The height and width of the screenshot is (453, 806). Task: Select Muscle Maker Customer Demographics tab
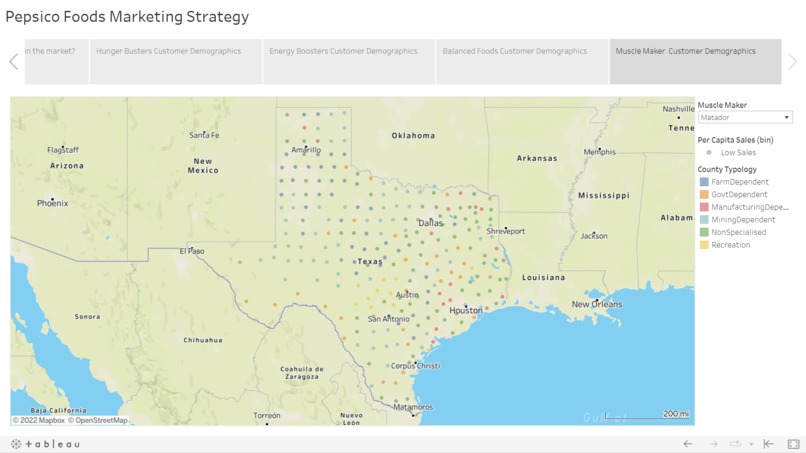click(x=695, y=61)
